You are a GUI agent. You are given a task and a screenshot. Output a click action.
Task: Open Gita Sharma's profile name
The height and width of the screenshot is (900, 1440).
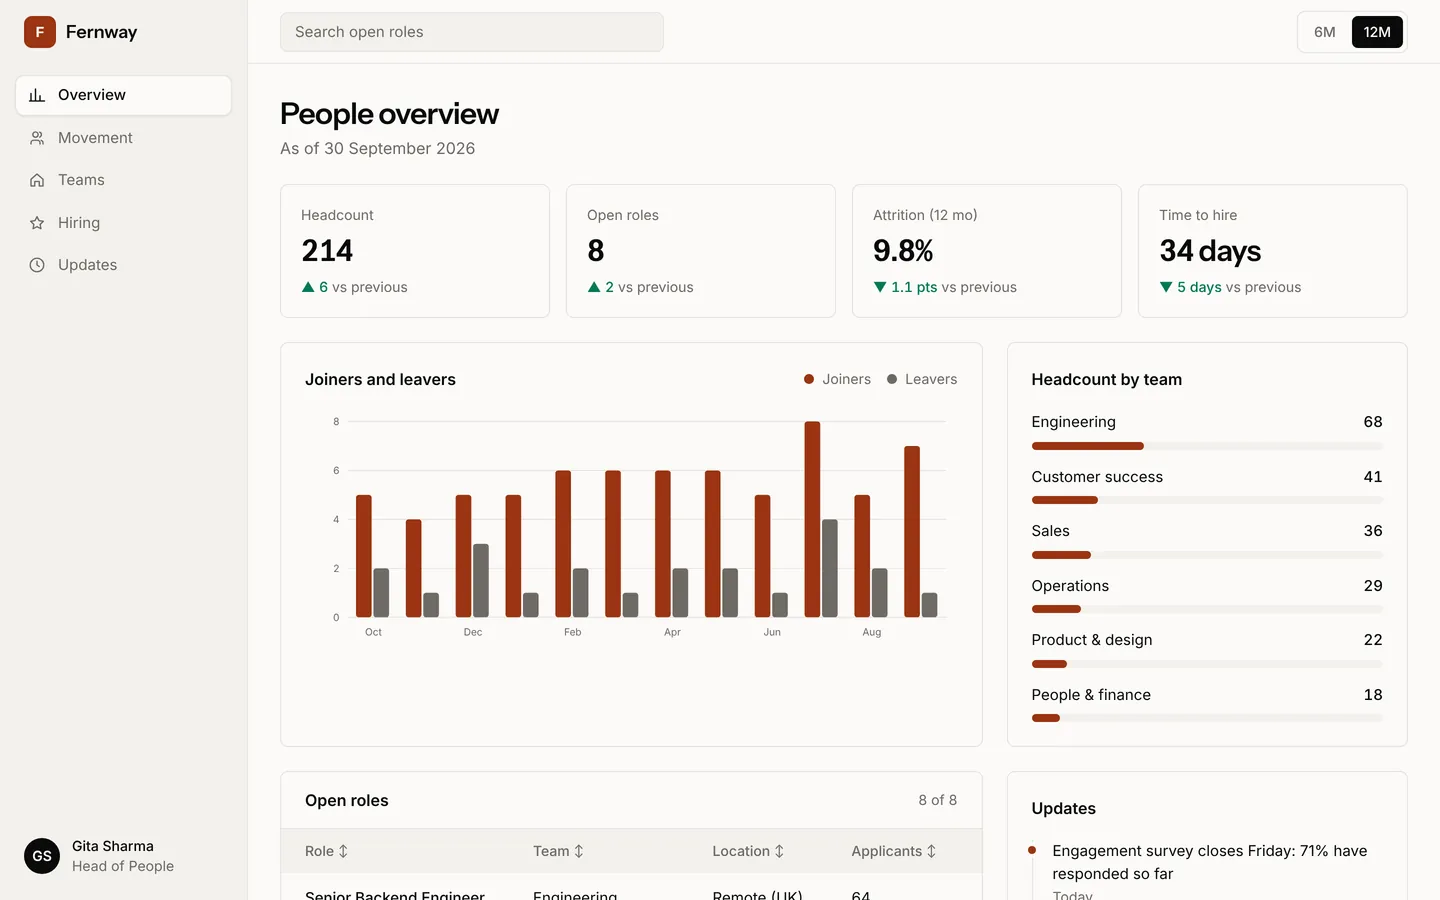tap(113, 846)
